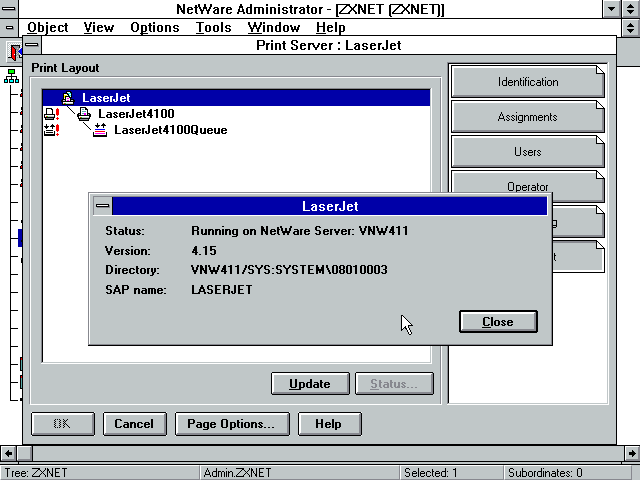640x480 pixels.
Task: Click the greyed Status... button
Action: (x=394, y=384)
